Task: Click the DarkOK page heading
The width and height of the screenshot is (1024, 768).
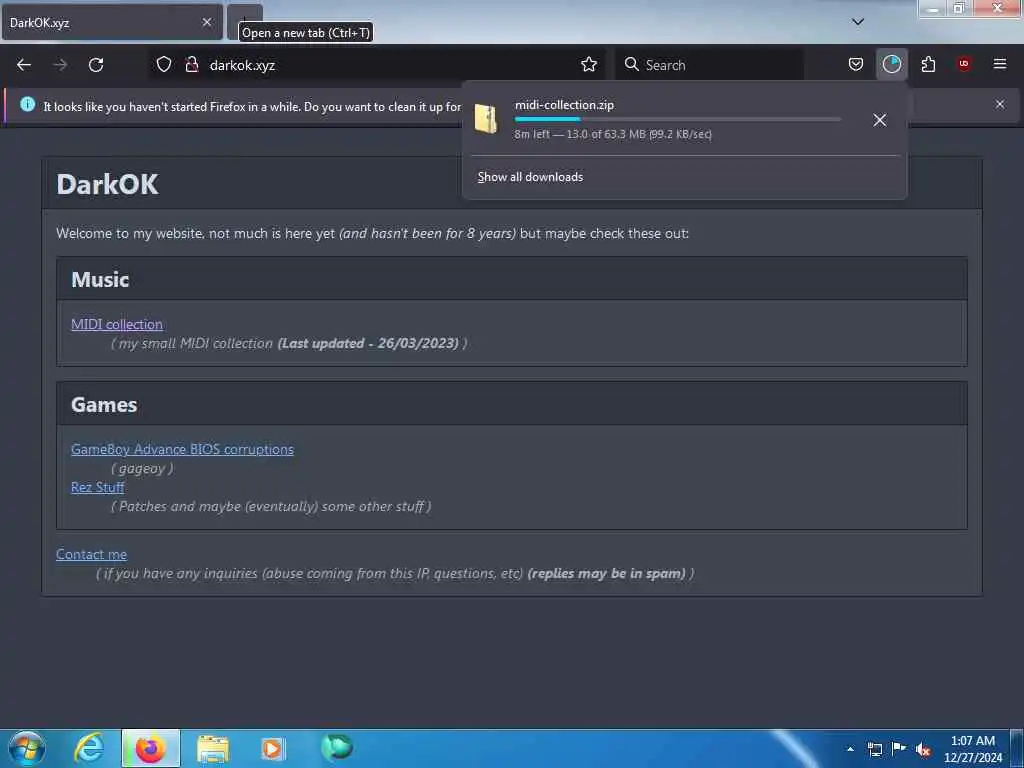Action: point(107,184)
